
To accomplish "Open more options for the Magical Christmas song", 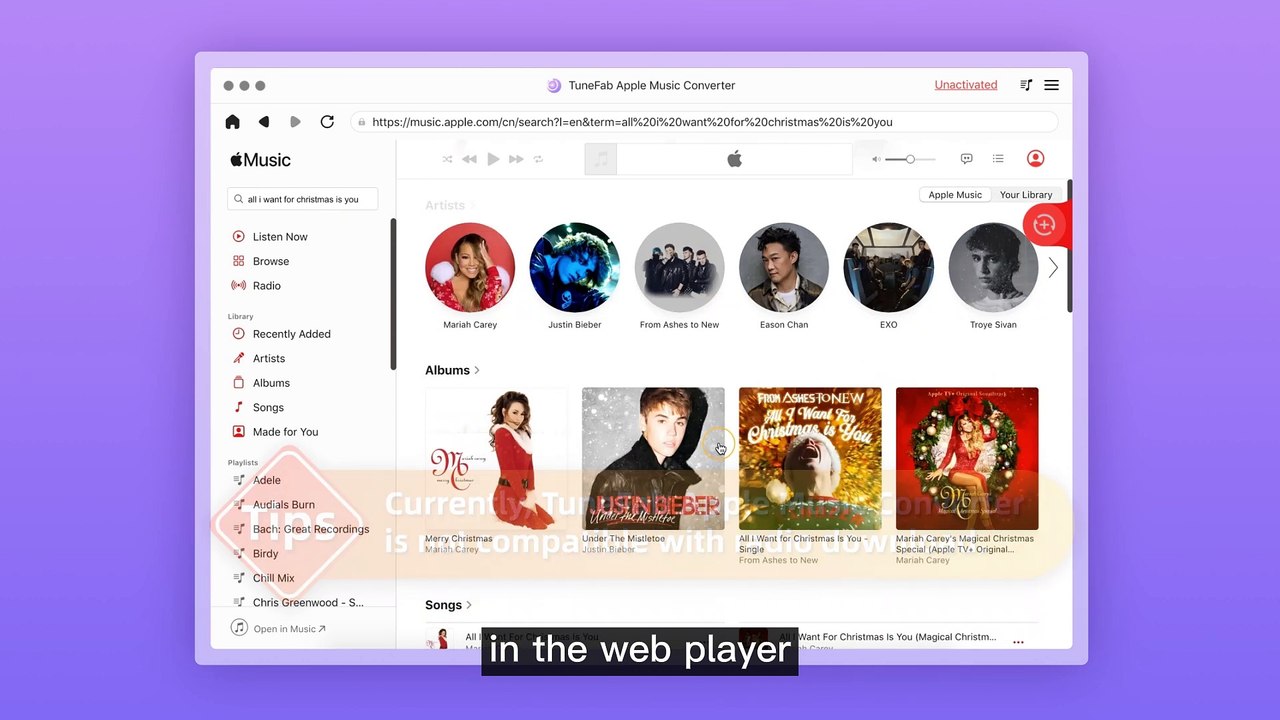I will (x=1018, y=642).
